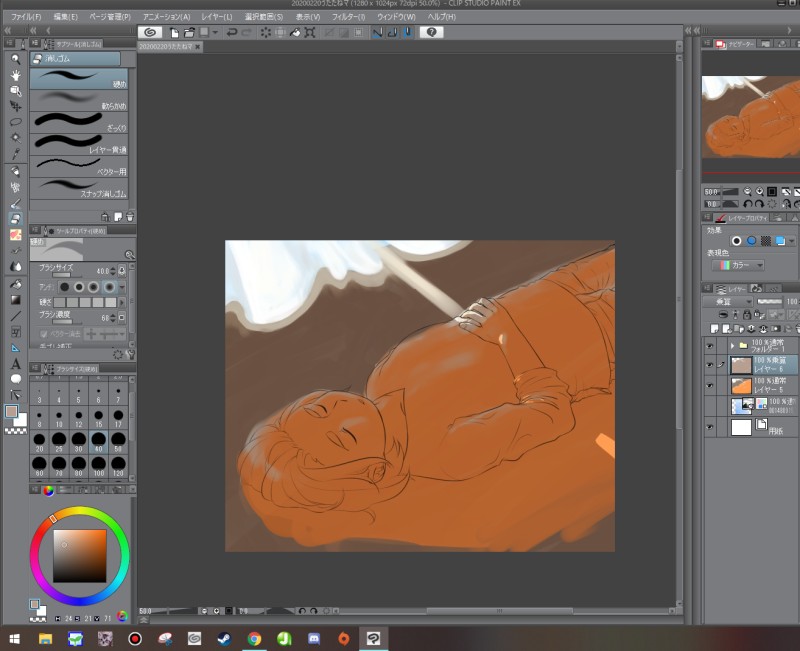Screen dimensions: 800x651
Task: Select the Zoom magnifier tool
Action: (x=16, y=59)
